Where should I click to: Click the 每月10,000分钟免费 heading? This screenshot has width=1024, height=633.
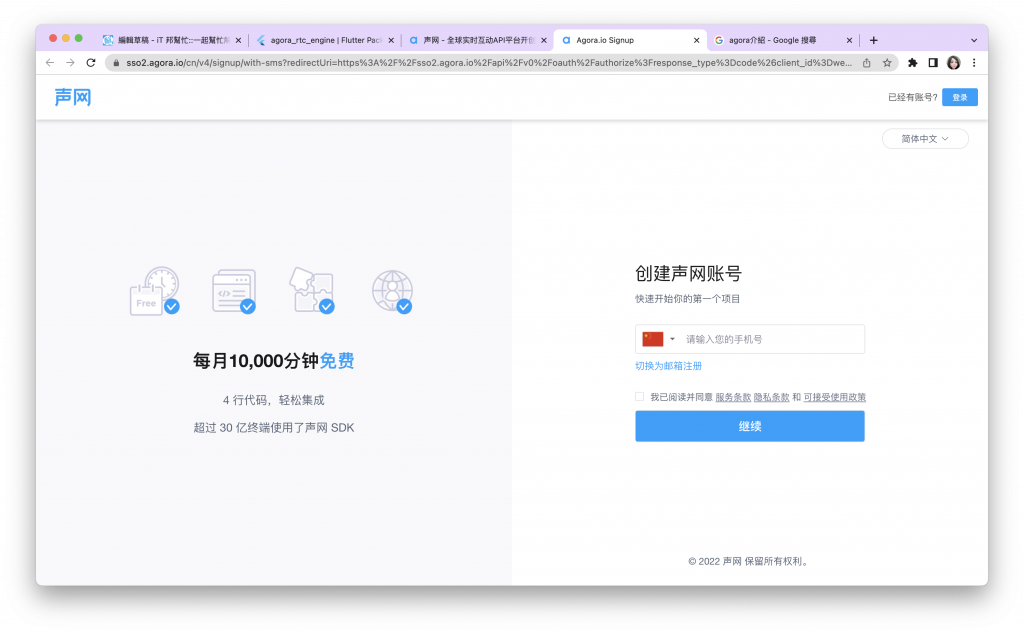click(x=274, y=361)
